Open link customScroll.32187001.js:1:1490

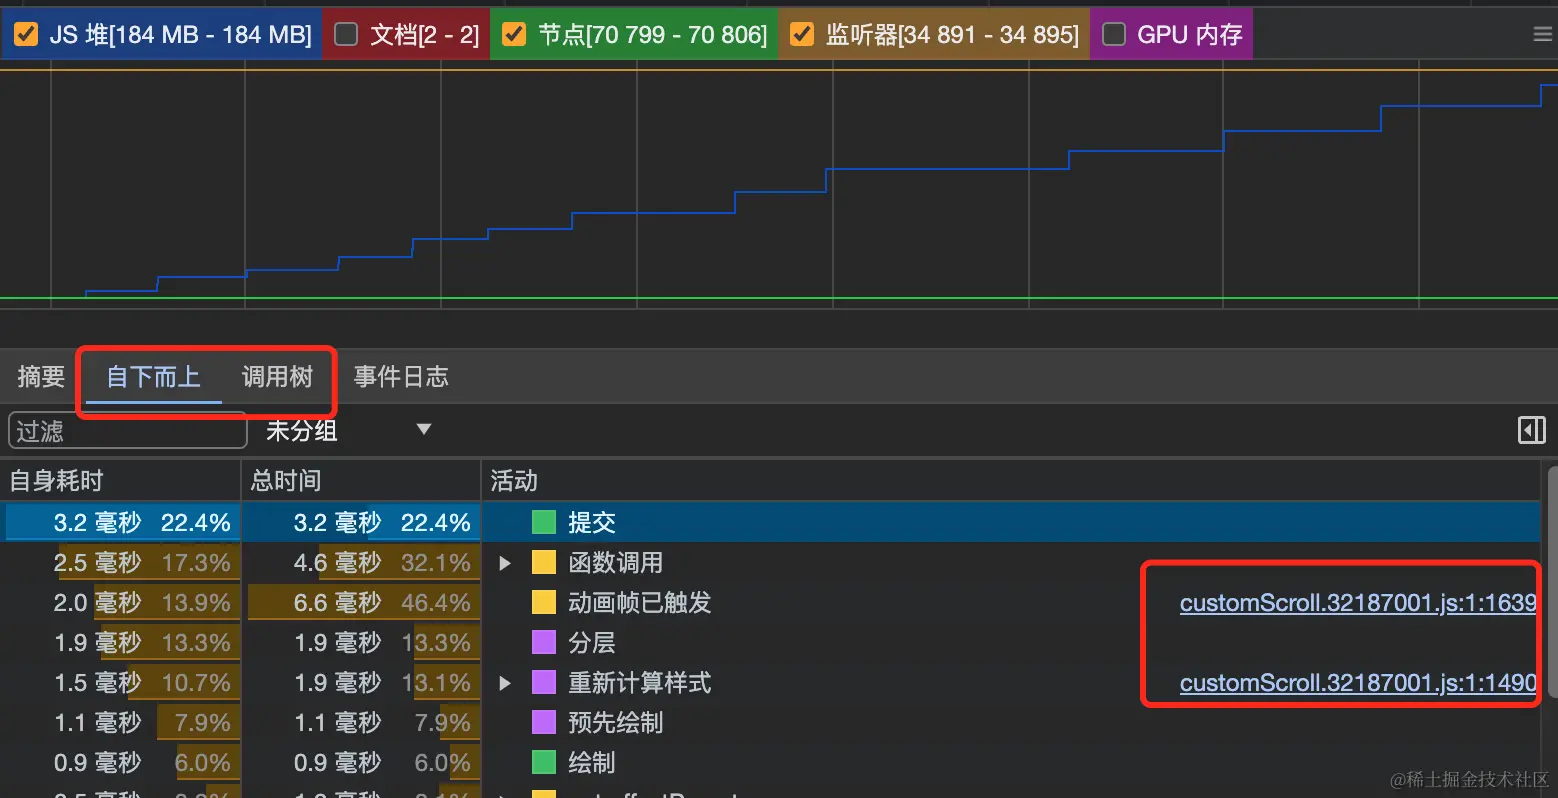(1358, 683)
